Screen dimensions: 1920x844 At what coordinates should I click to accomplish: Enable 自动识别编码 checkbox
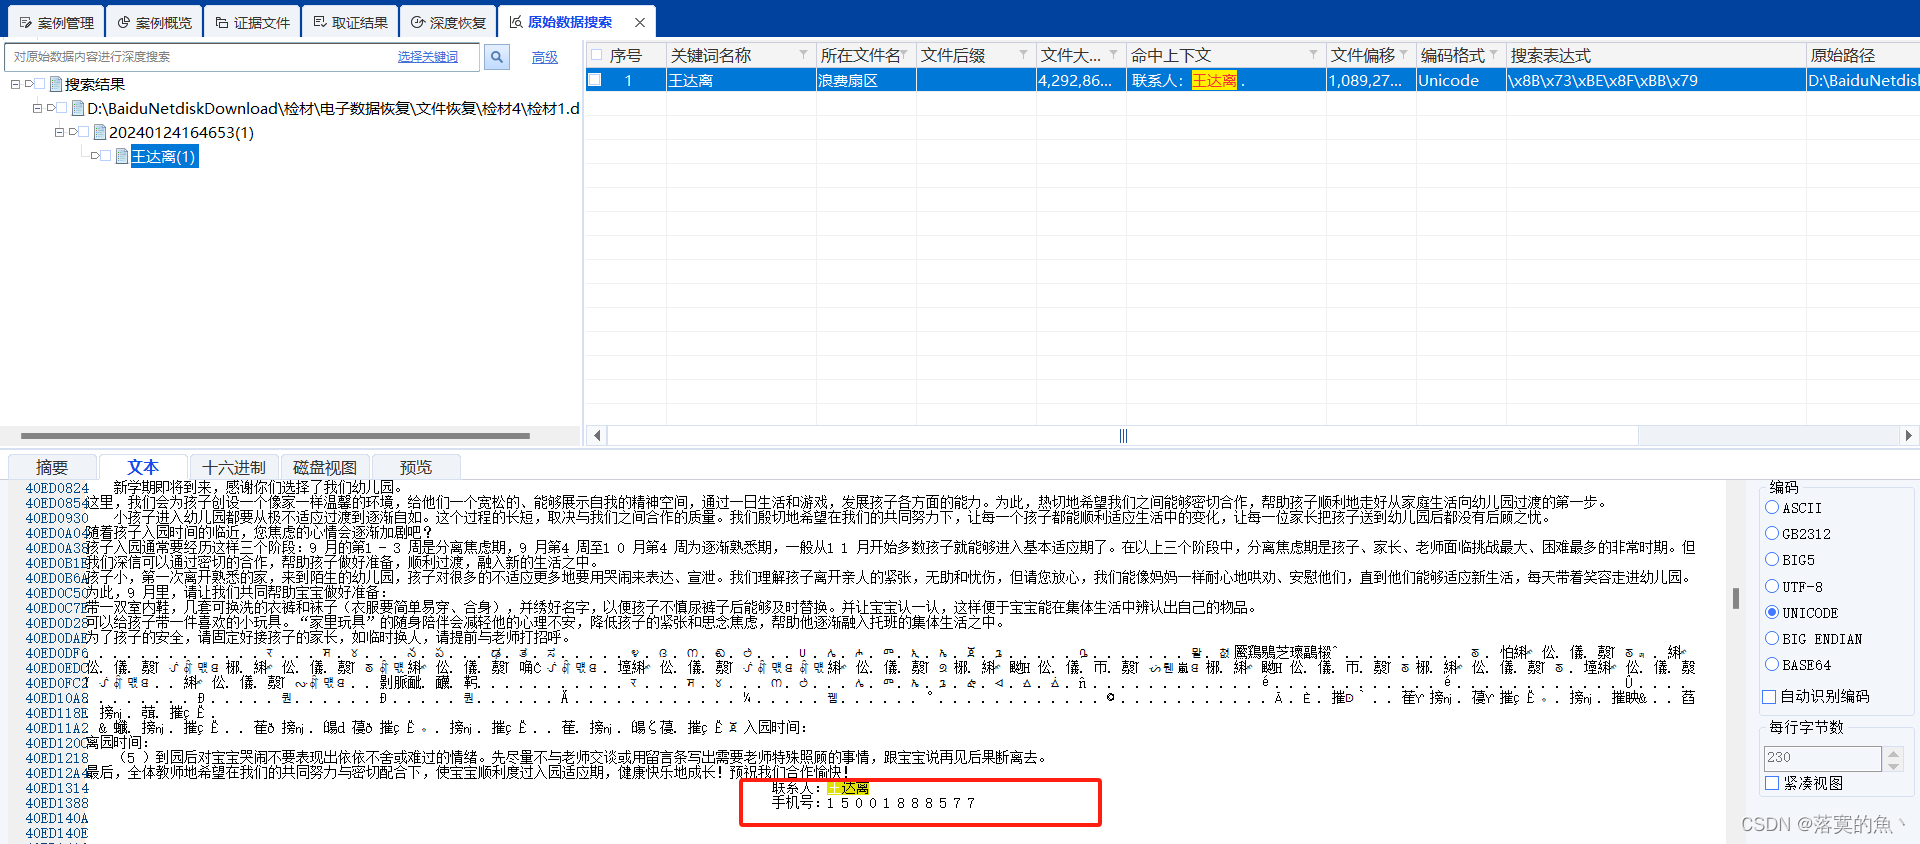coord(1769,696)
